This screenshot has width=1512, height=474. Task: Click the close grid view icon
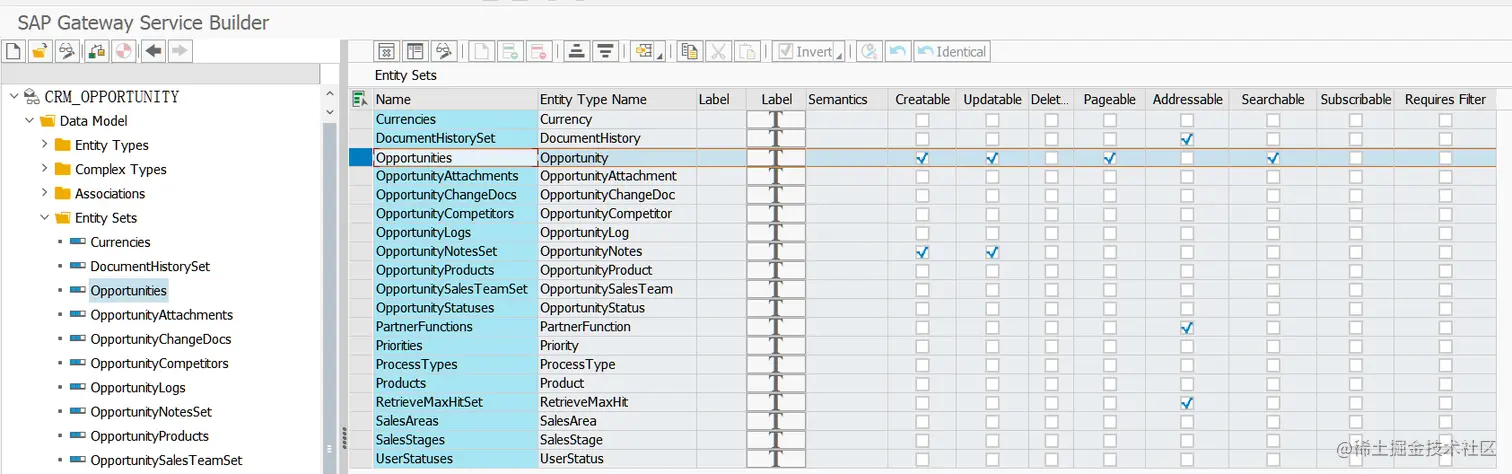[387, 51]
